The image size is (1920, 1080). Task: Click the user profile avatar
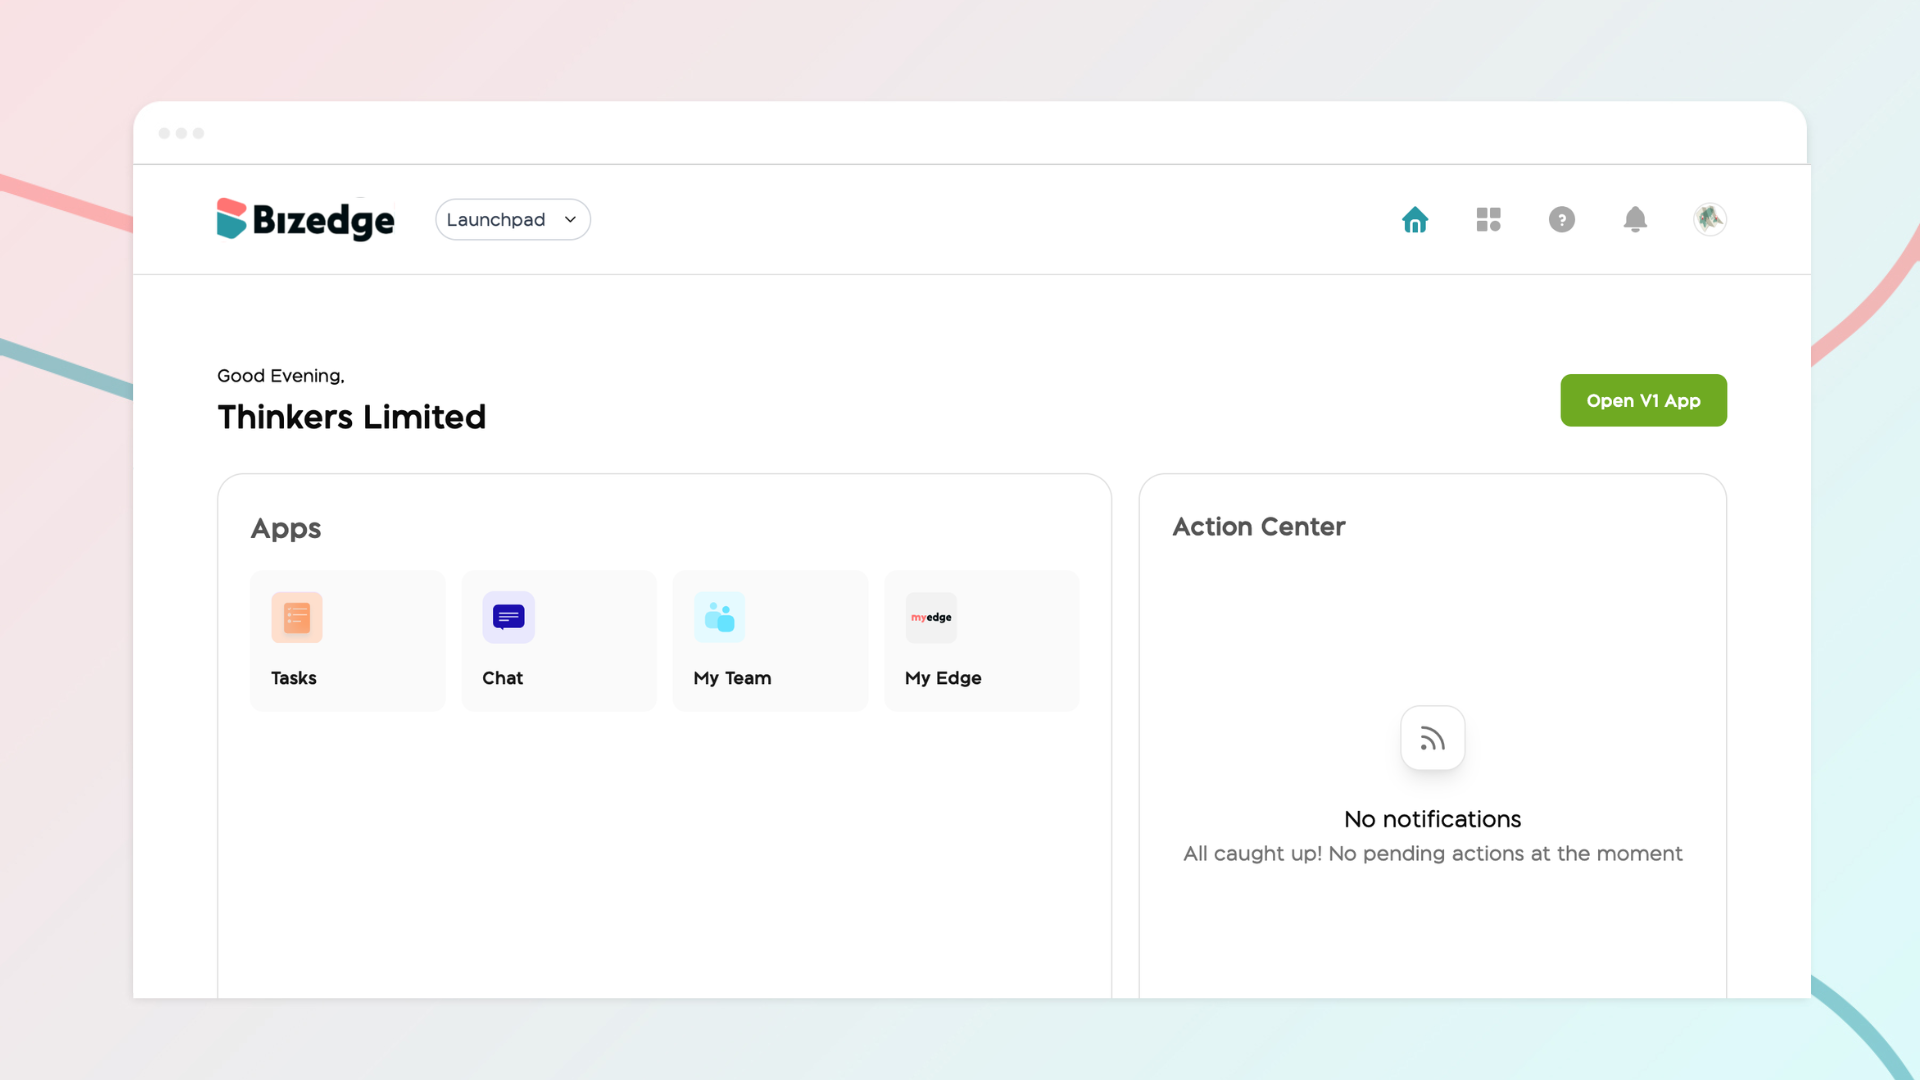[x=1709, y=219]
